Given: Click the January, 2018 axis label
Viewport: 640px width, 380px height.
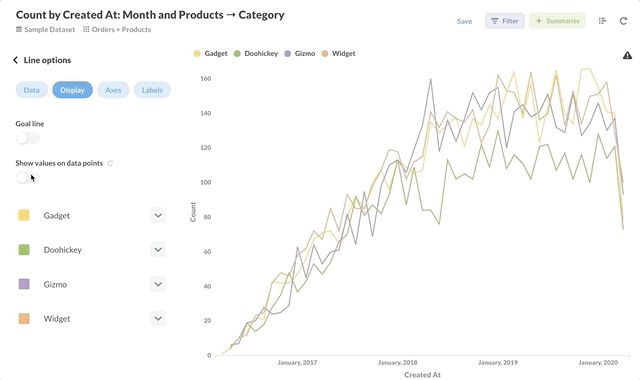Looking at the screenshot, I should [398, 362].
